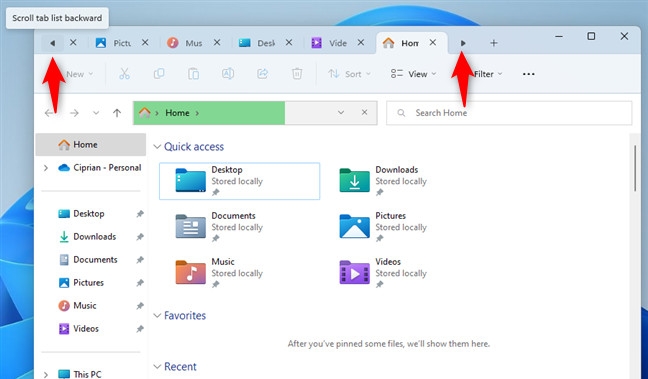Go forward with the right arrow
Image resolution: width=648 pixels, height=379 pixels.
74,113
